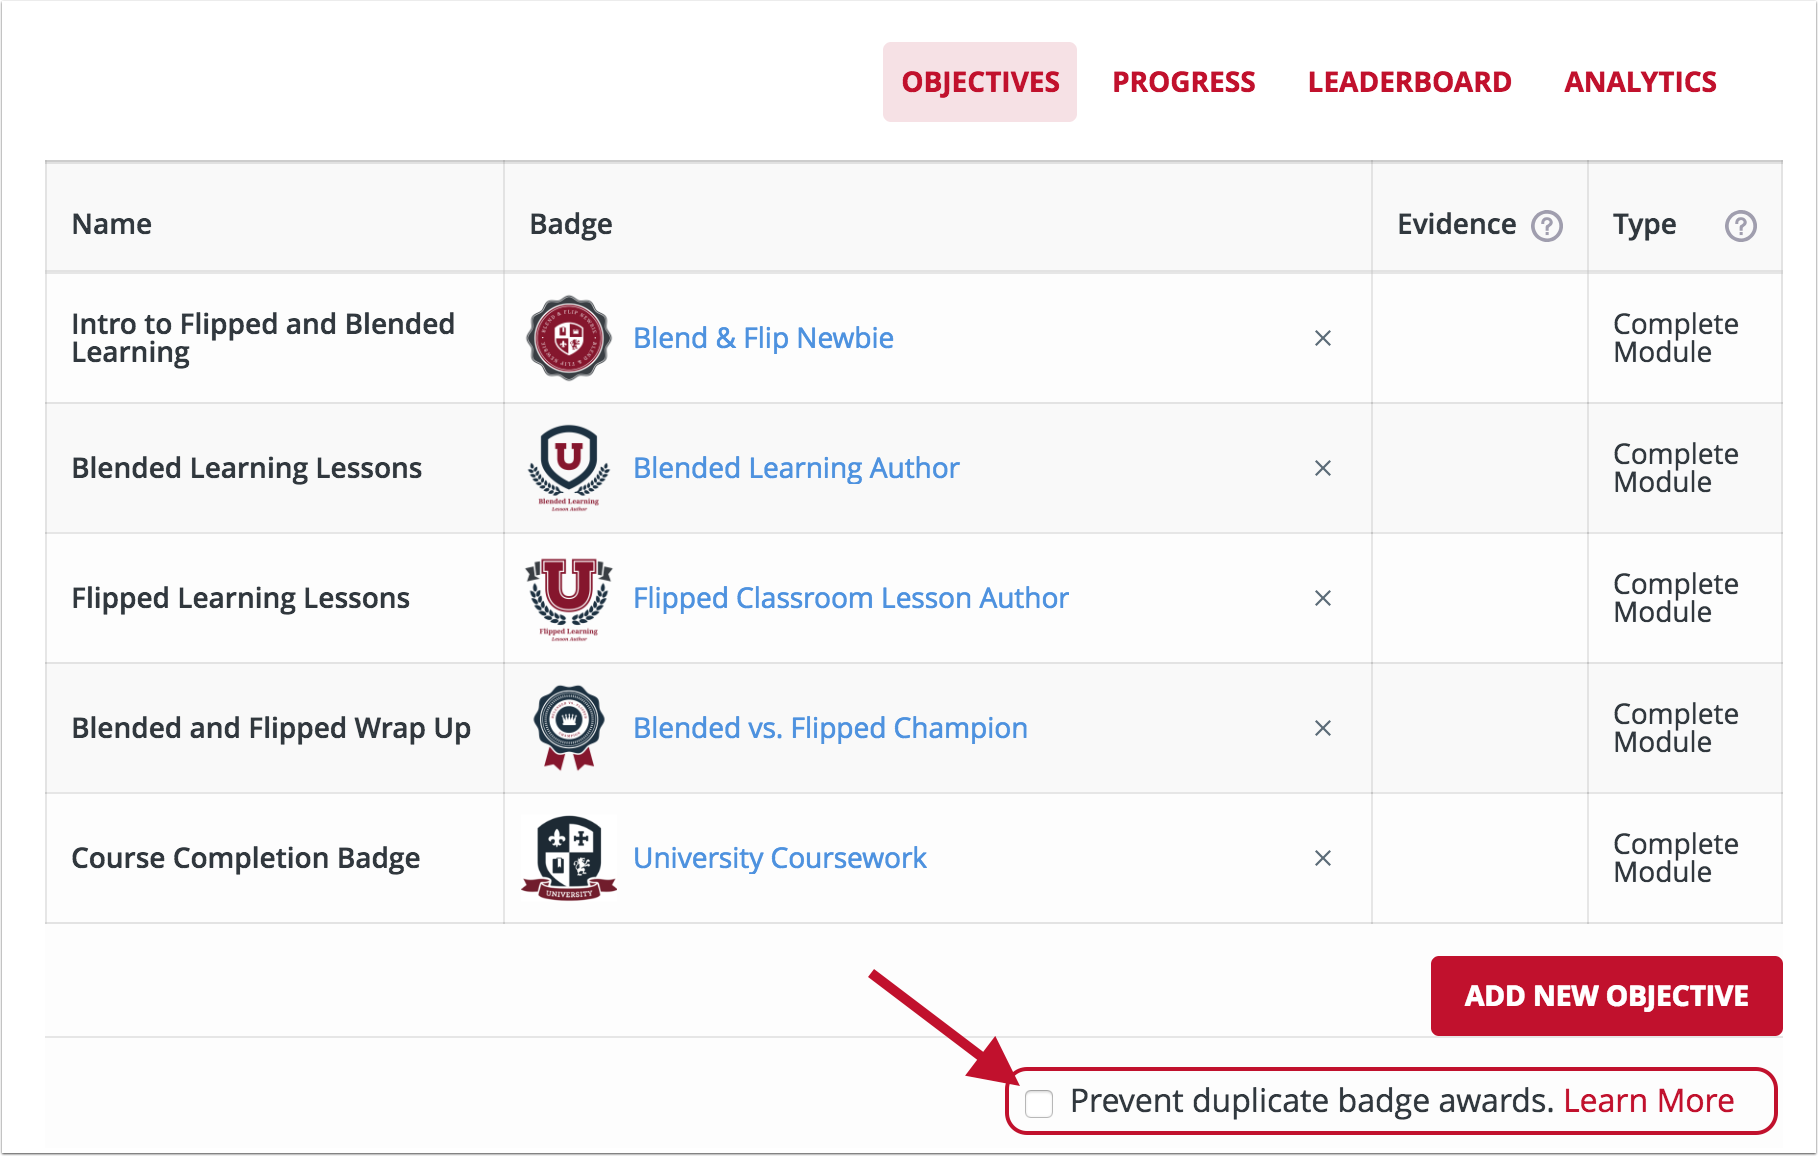Select the Blended Learning Author shield icon
This screenshot has height=1156, width=1818.
tap(566, 467)
